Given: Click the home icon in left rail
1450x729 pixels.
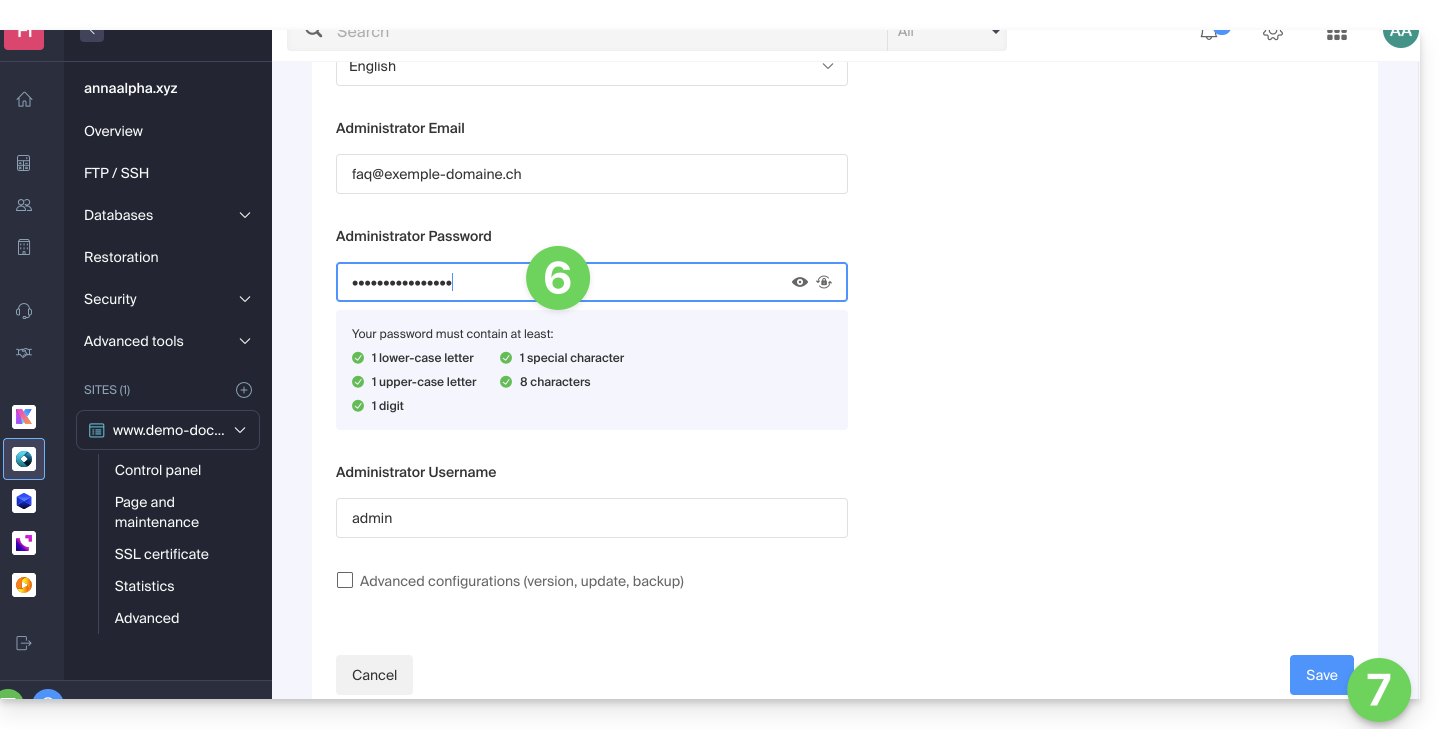Looking at the screenshot, I should 24,99.
